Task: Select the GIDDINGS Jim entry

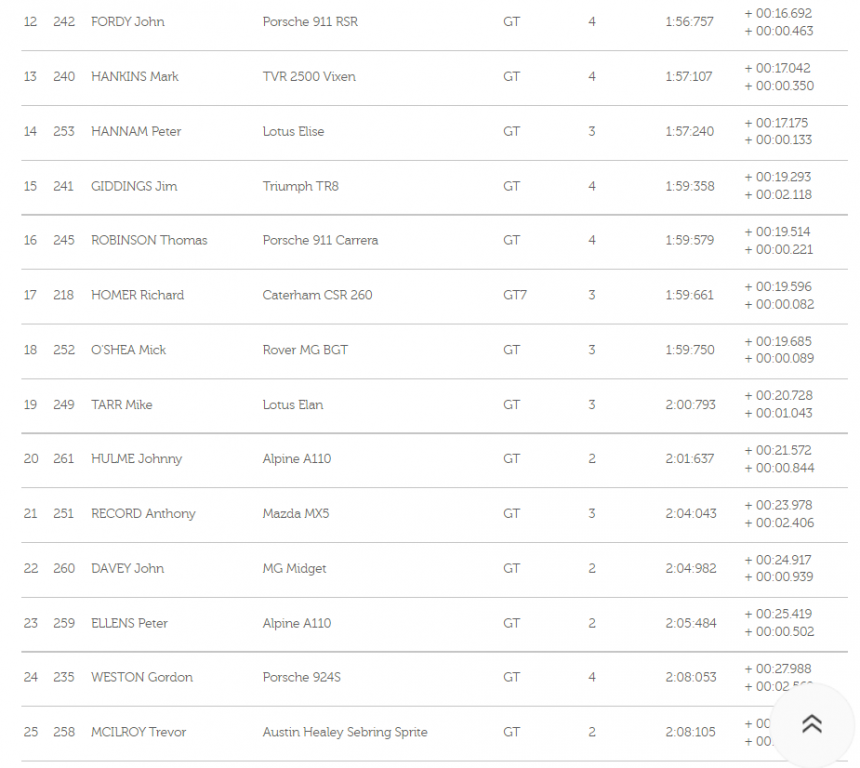Action: (134, 187)
